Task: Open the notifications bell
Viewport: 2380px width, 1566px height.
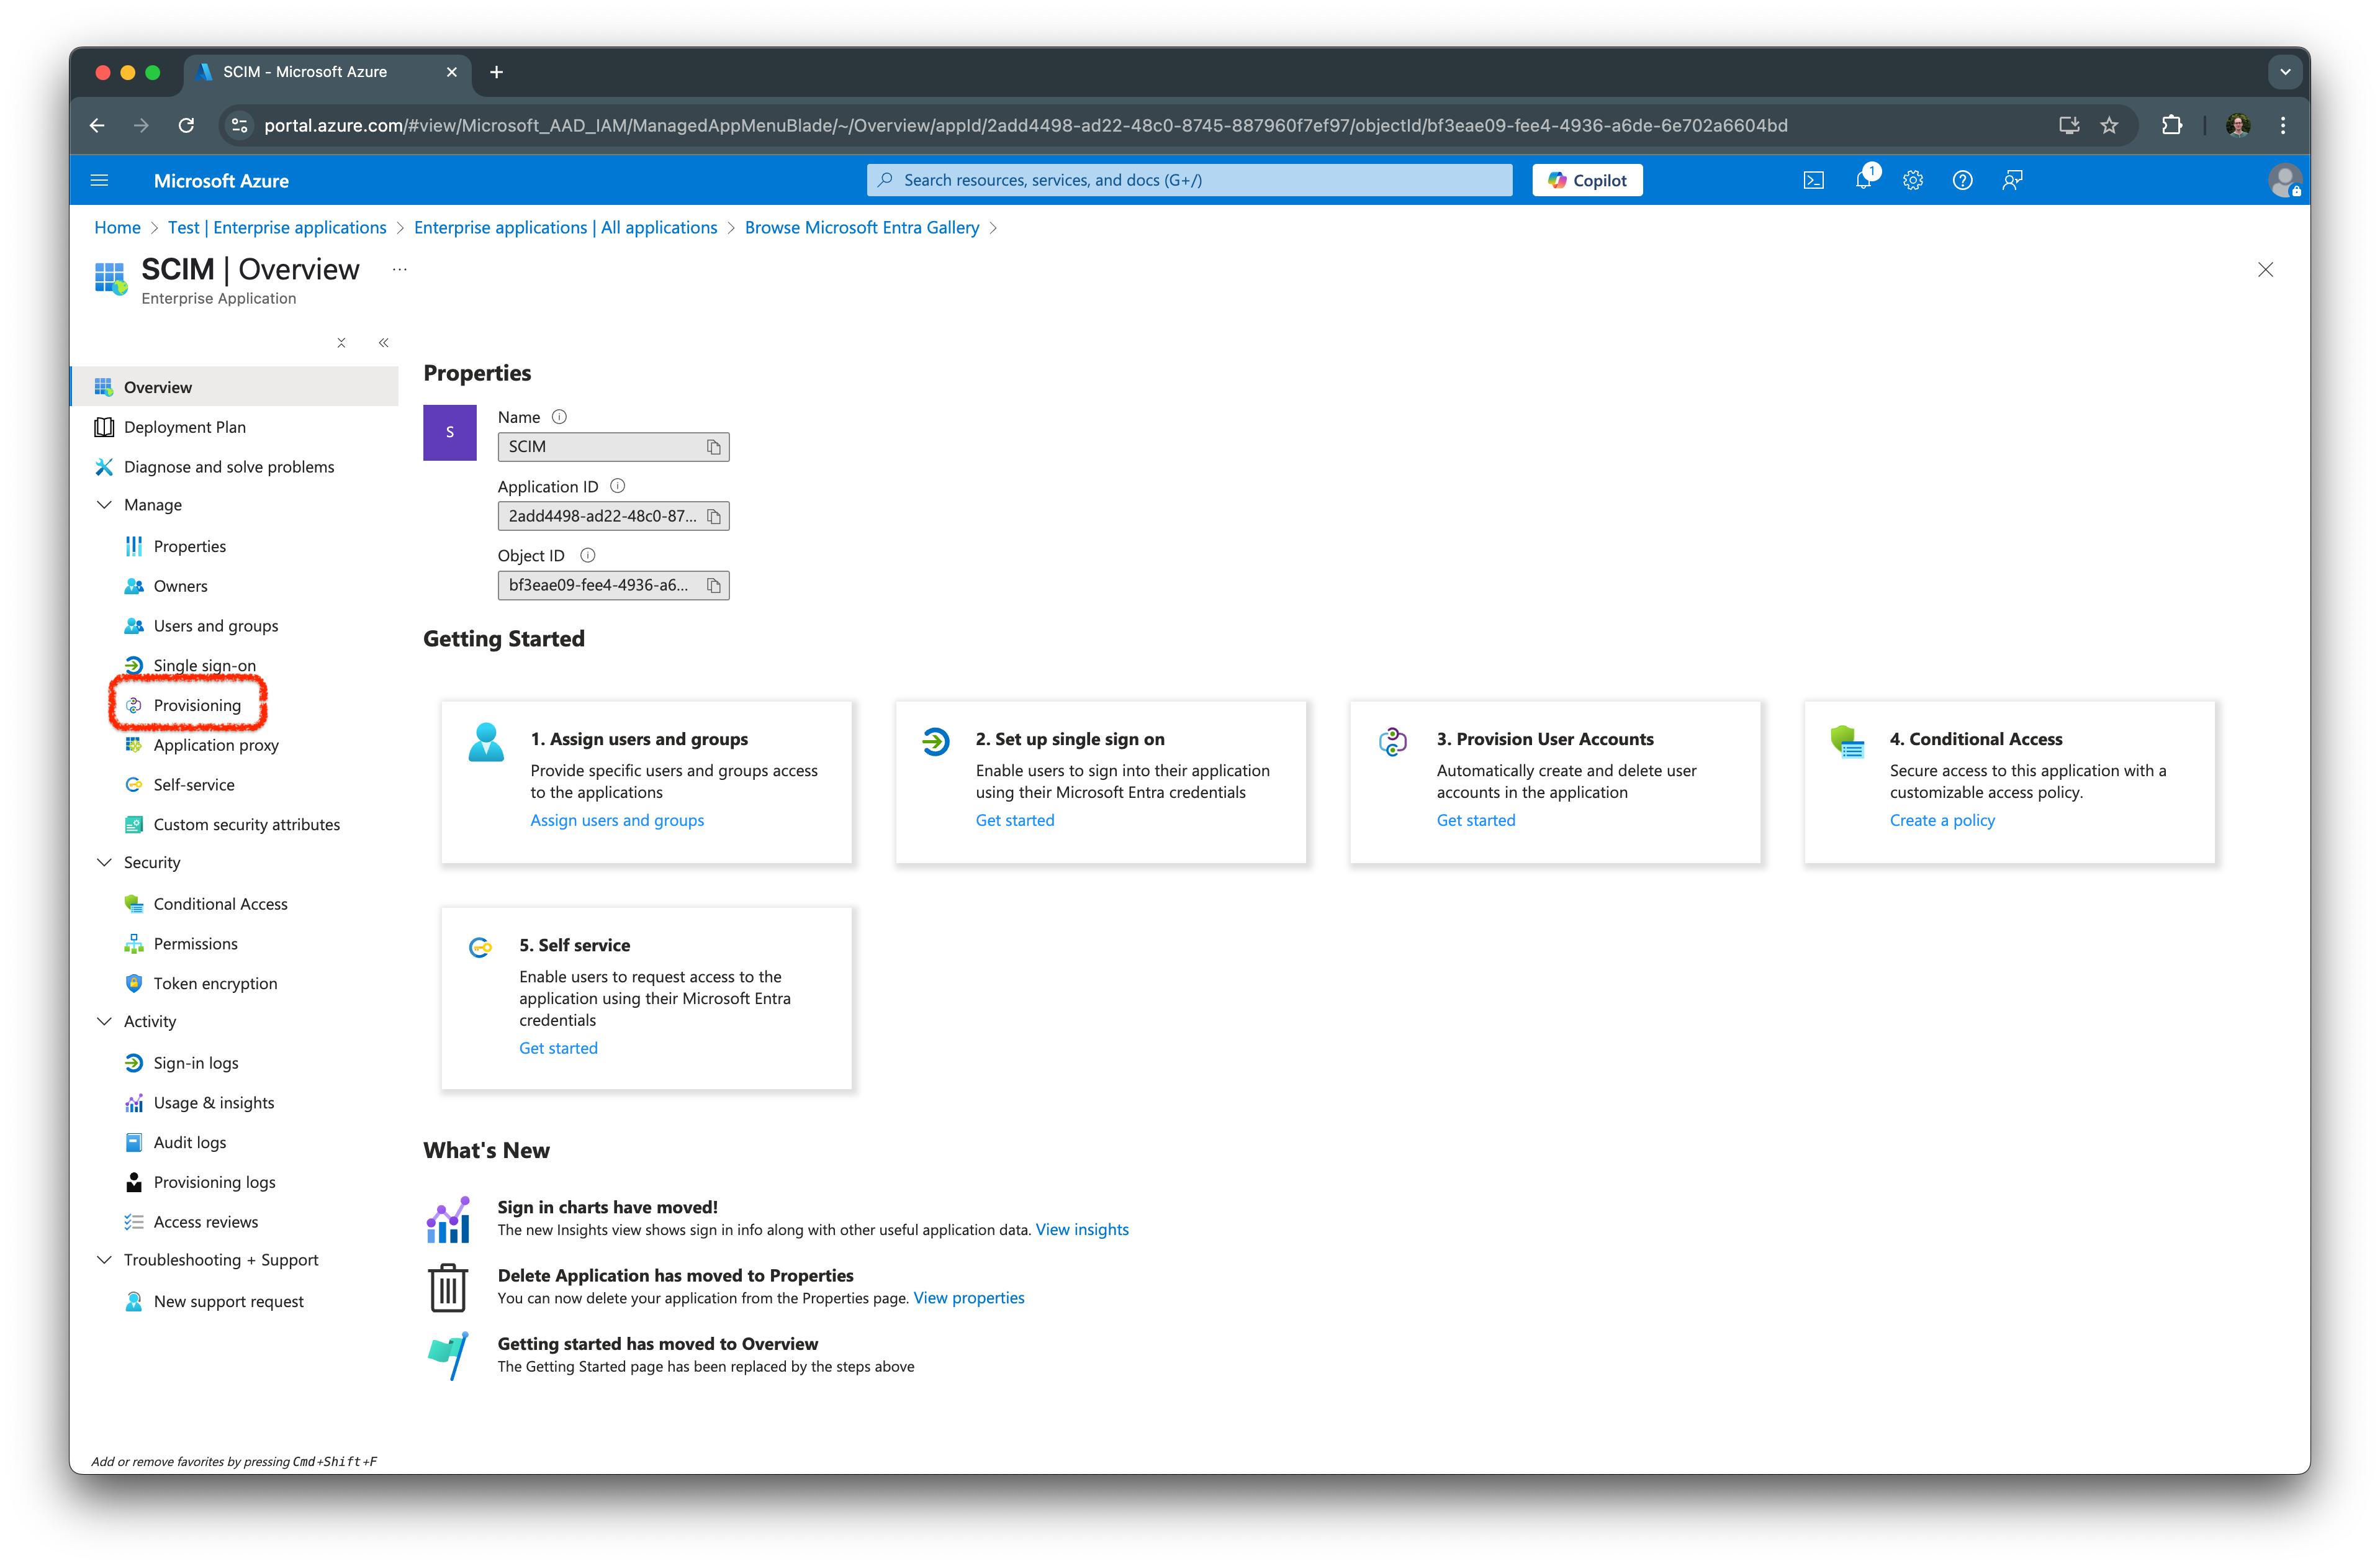Action: 1863,180
